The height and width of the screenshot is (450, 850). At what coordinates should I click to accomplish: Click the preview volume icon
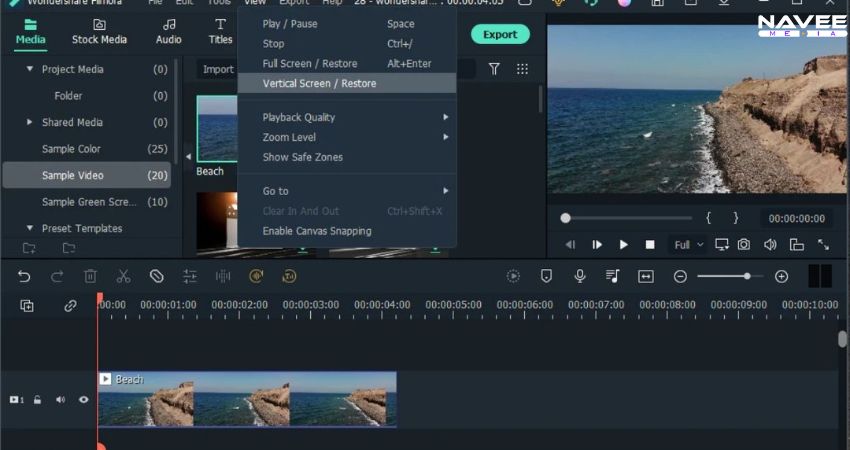770,245
